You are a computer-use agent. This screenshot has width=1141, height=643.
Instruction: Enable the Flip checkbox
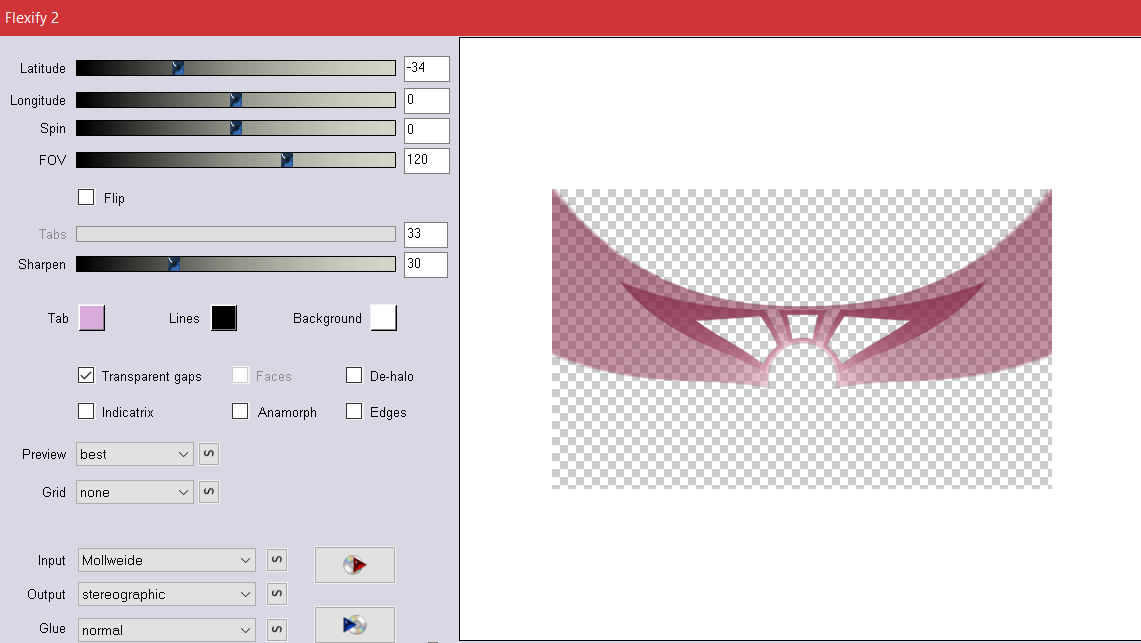86,197
